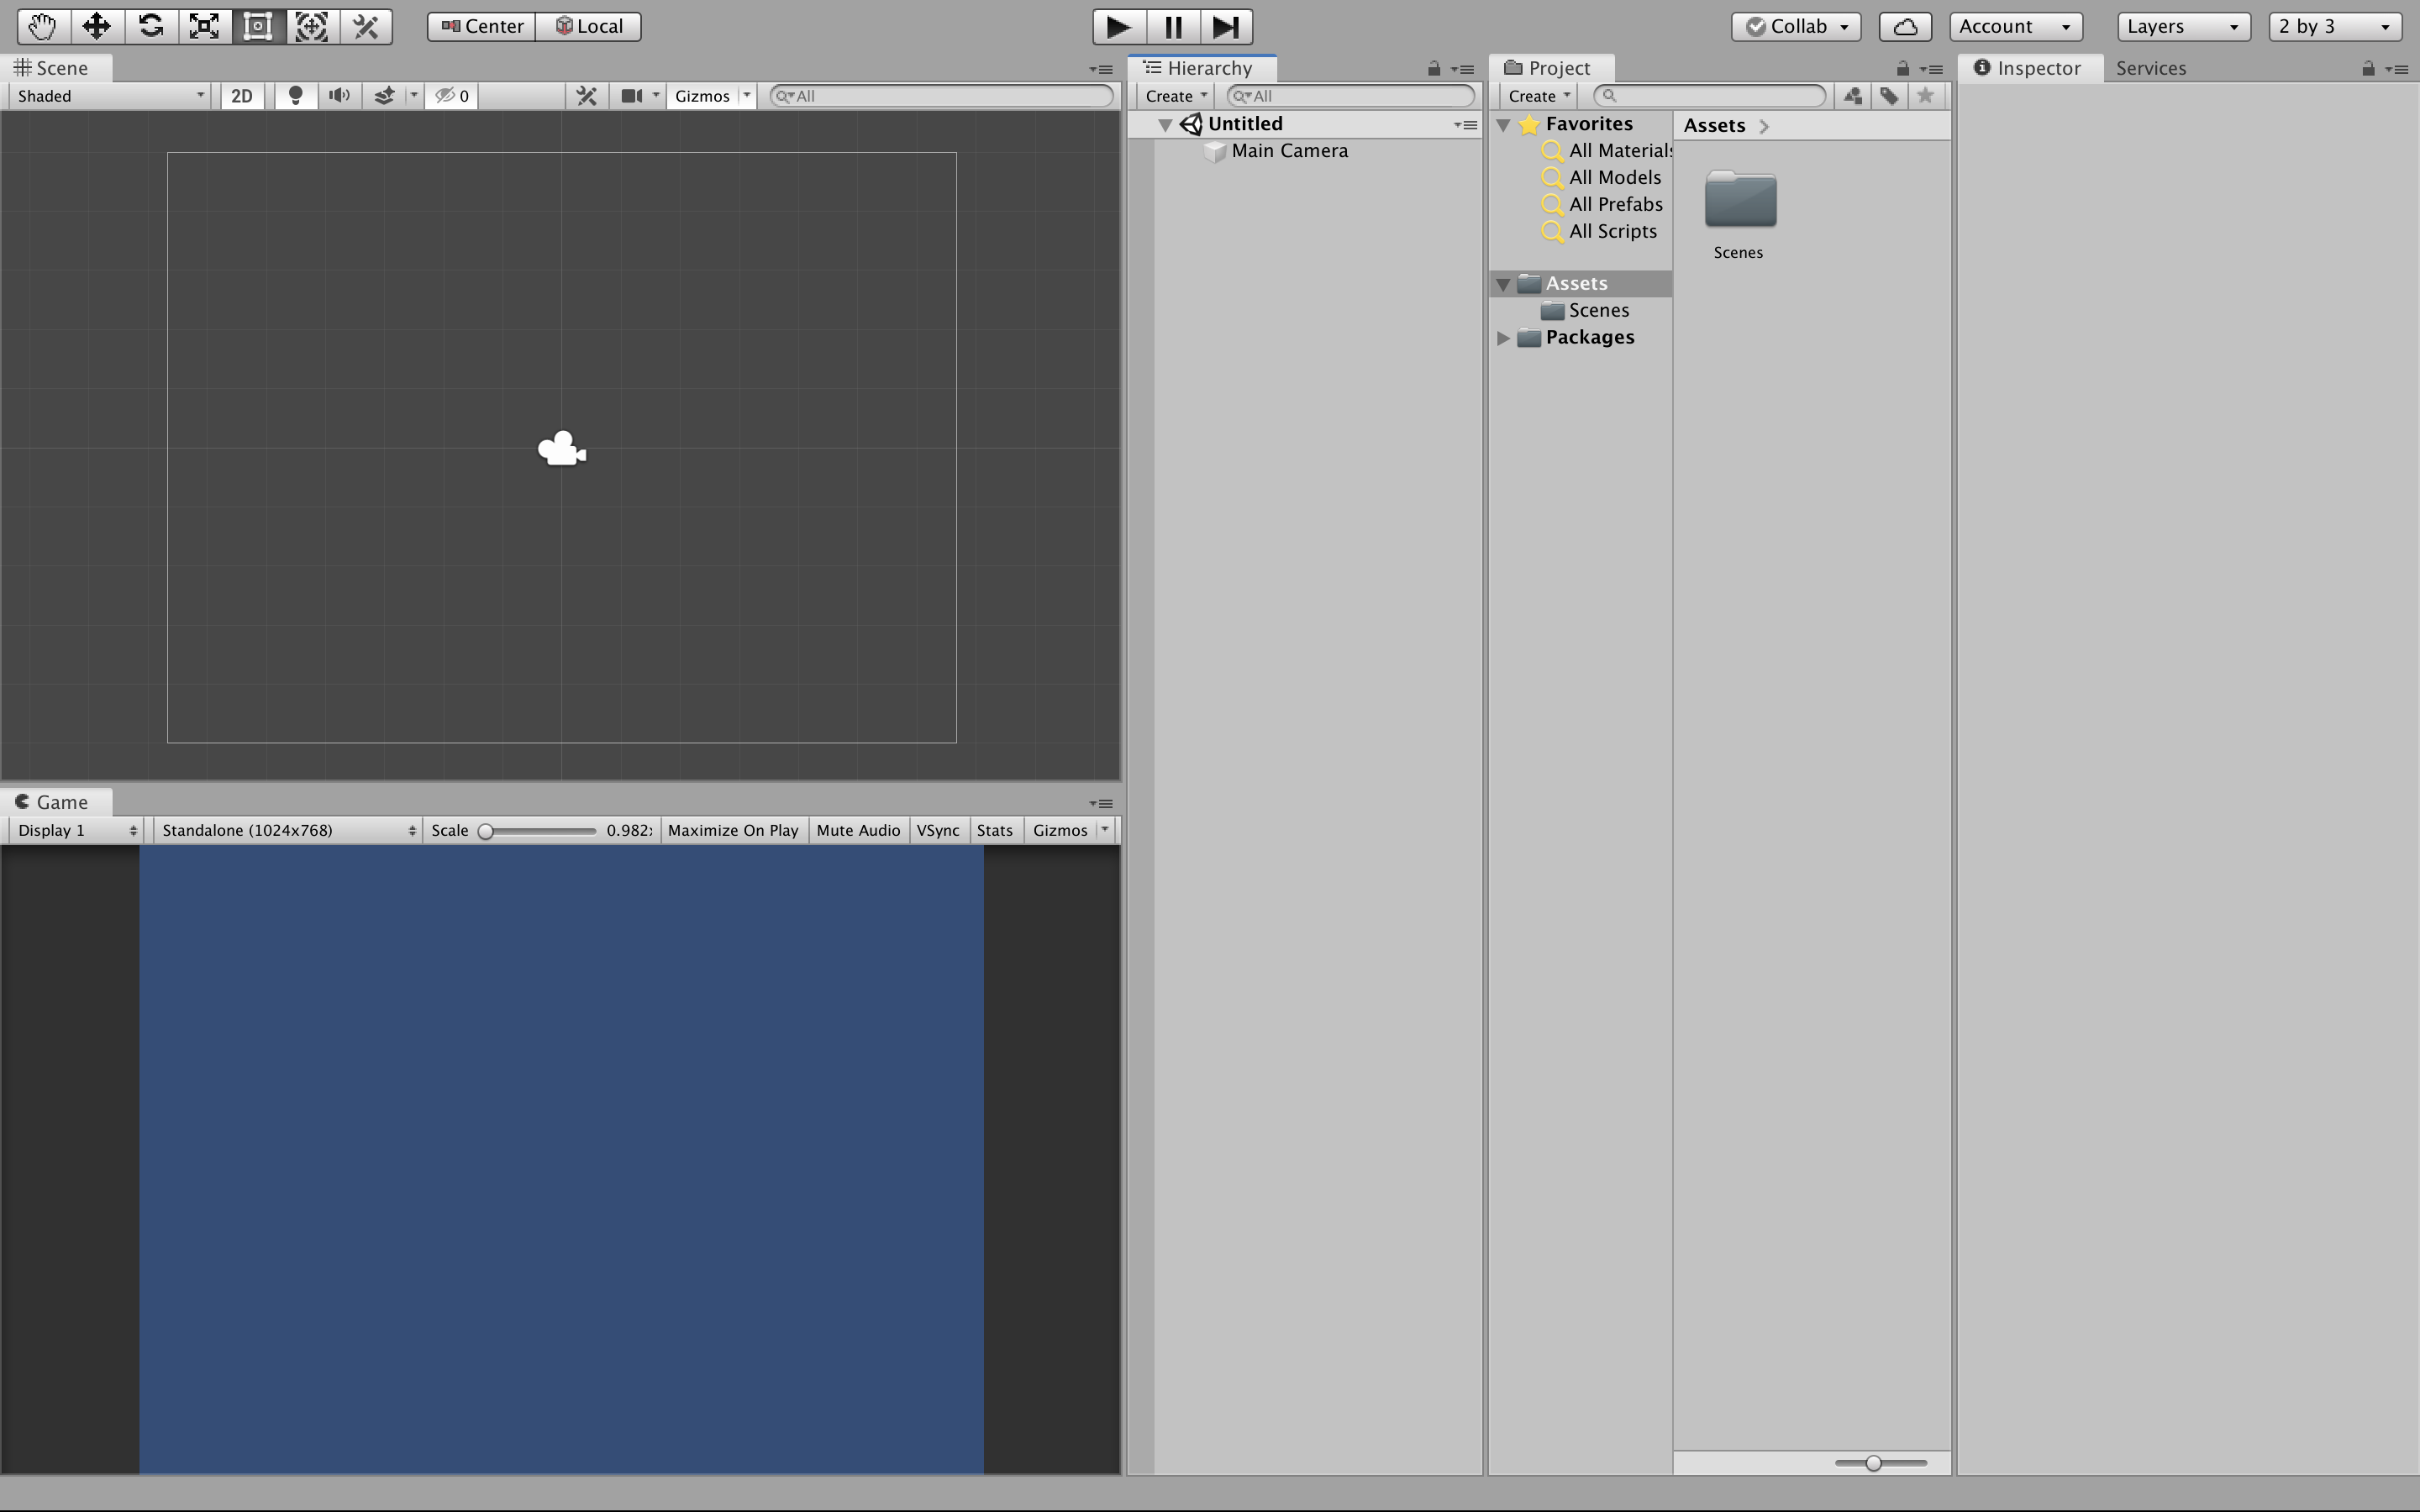Open the cloud Services button
Viewport: 2420px width, 1512px height.
click(1905, 26)
